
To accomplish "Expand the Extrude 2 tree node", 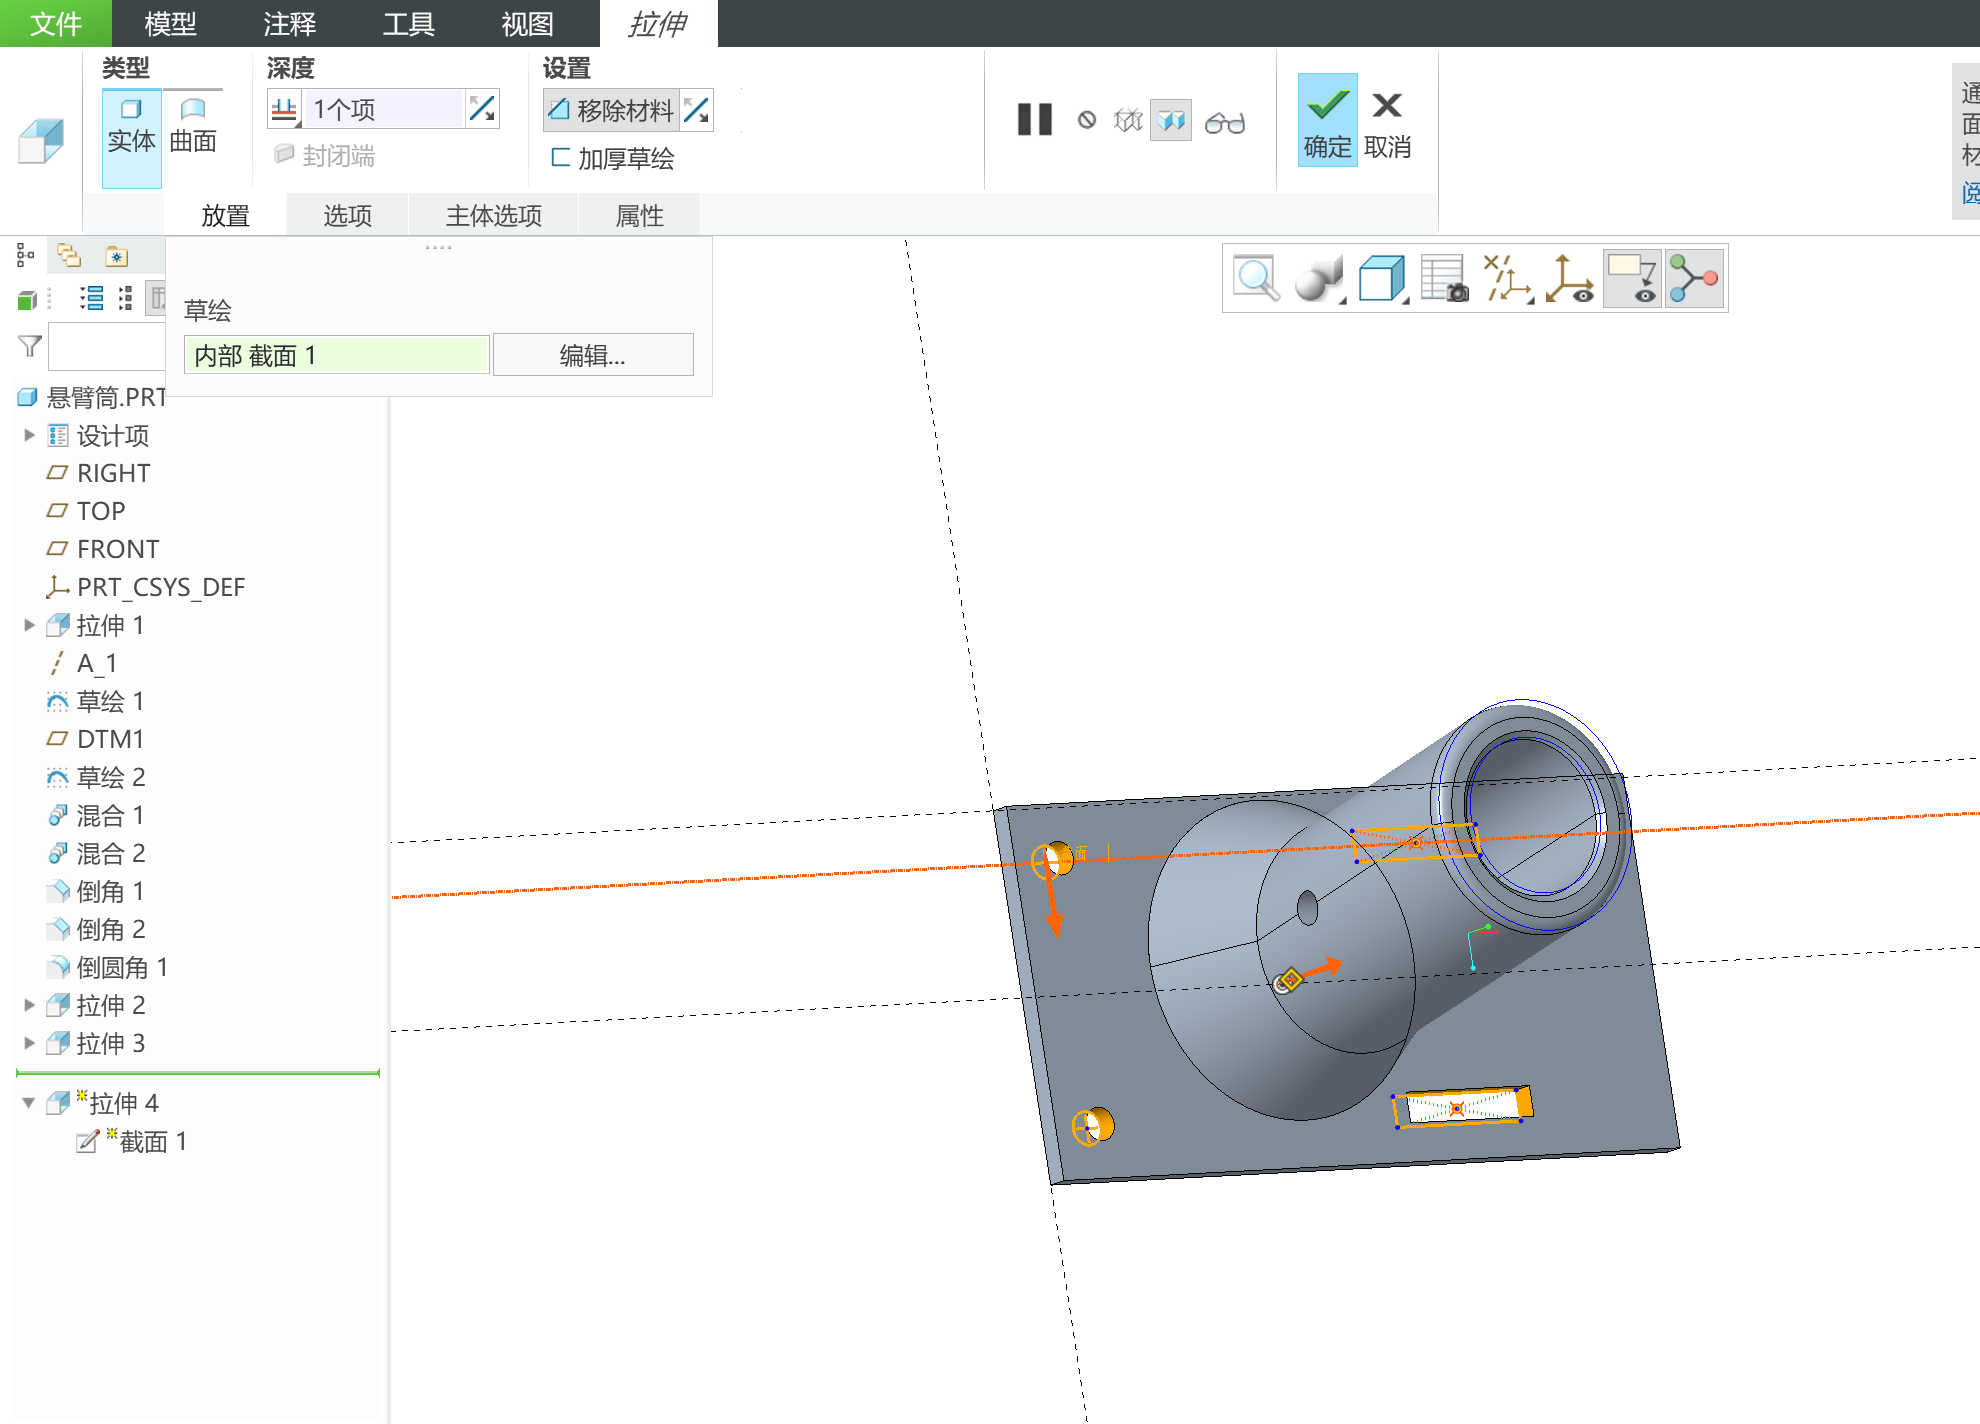I will click(29, 1005).
